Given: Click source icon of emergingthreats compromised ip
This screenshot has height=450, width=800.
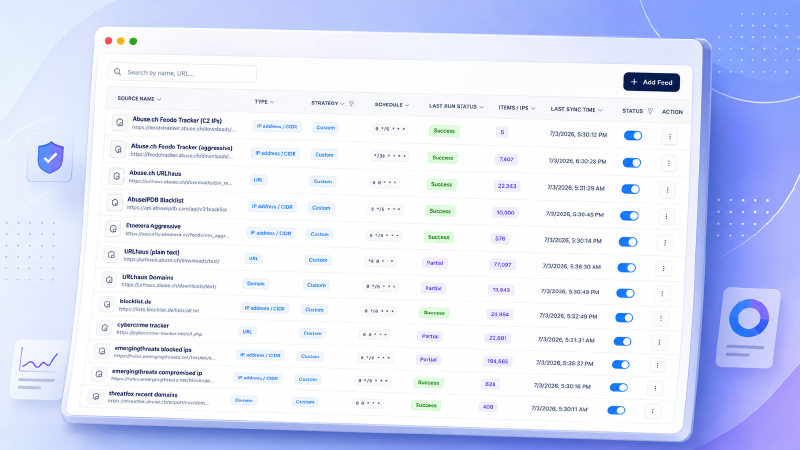Looking at the screenshot, I should (x=98, y=374).
